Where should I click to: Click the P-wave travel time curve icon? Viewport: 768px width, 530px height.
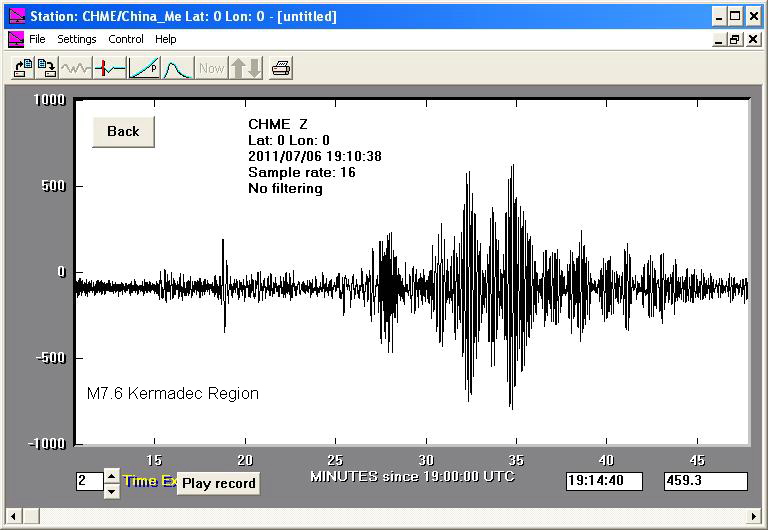[143, 68]
